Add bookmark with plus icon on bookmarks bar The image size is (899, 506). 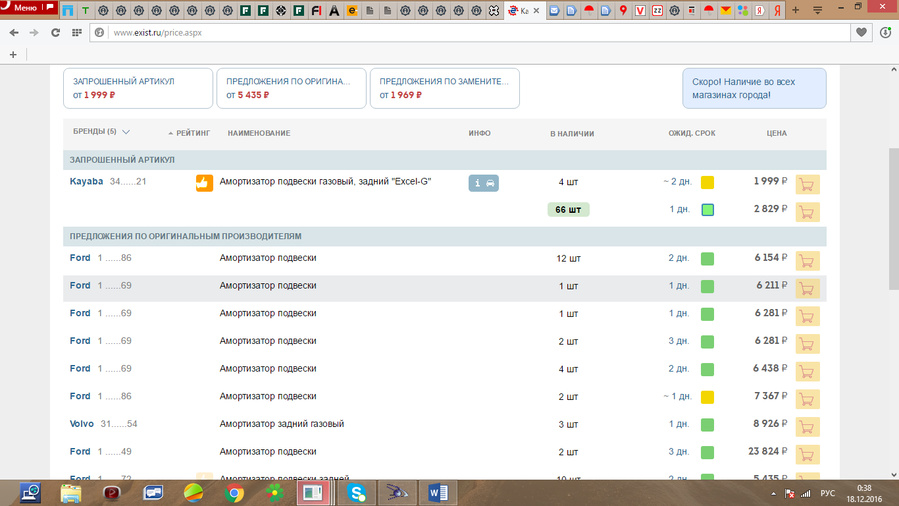pos(13,54)
